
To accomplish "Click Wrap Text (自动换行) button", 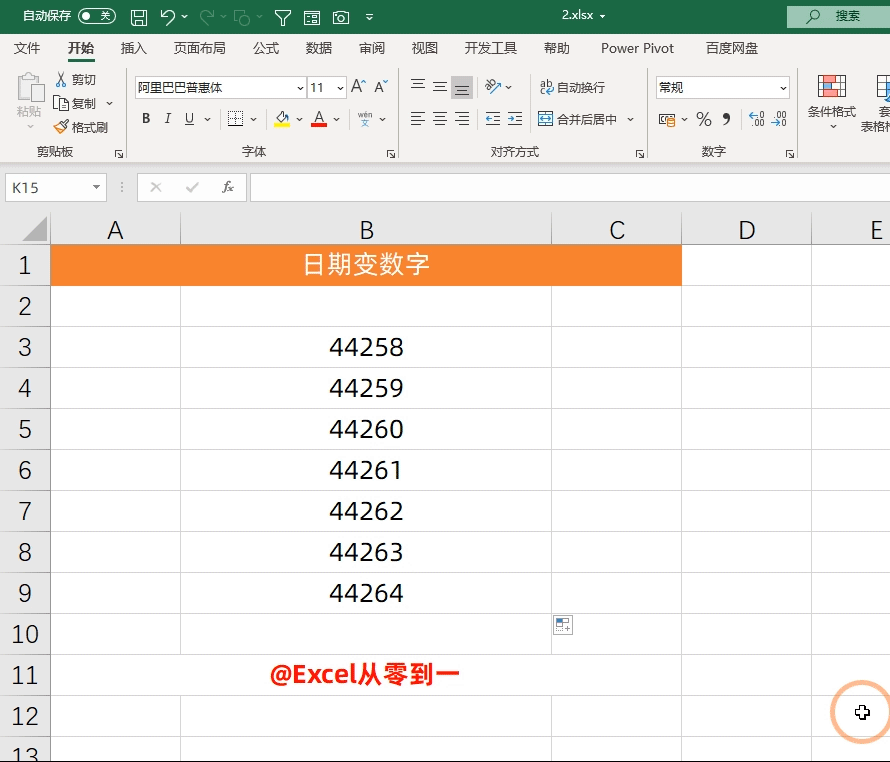I will click(x=572, y=87).
